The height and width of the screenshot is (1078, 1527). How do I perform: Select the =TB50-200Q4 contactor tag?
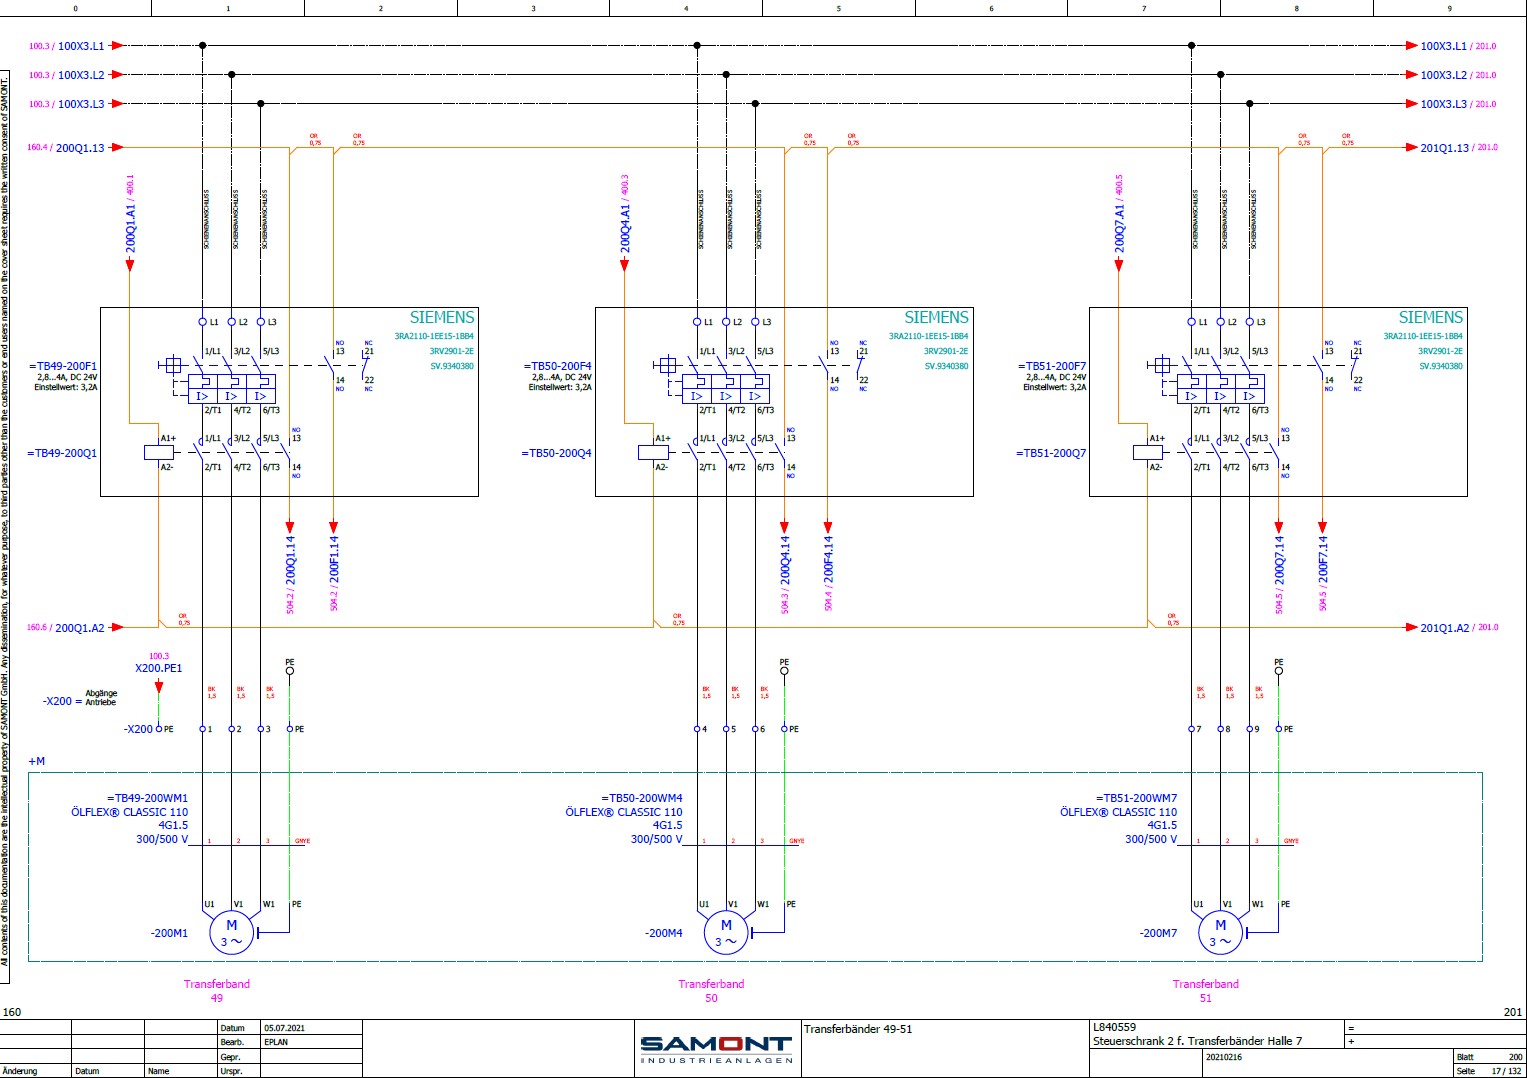pos(556,453)
